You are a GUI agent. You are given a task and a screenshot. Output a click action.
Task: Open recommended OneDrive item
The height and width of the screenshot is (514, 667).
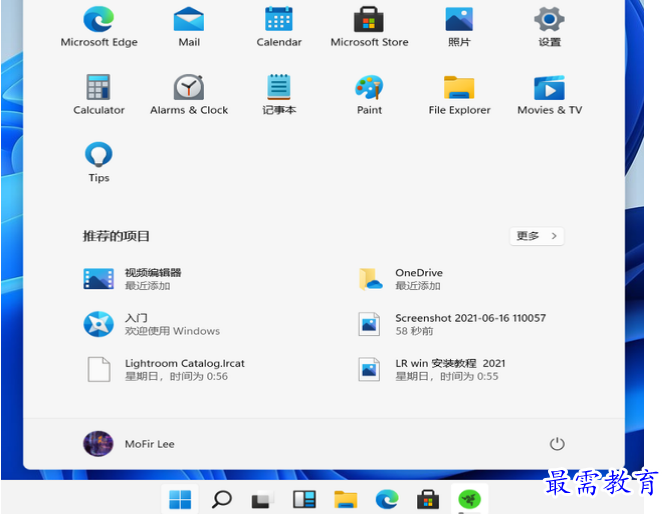tap(400, 279)
